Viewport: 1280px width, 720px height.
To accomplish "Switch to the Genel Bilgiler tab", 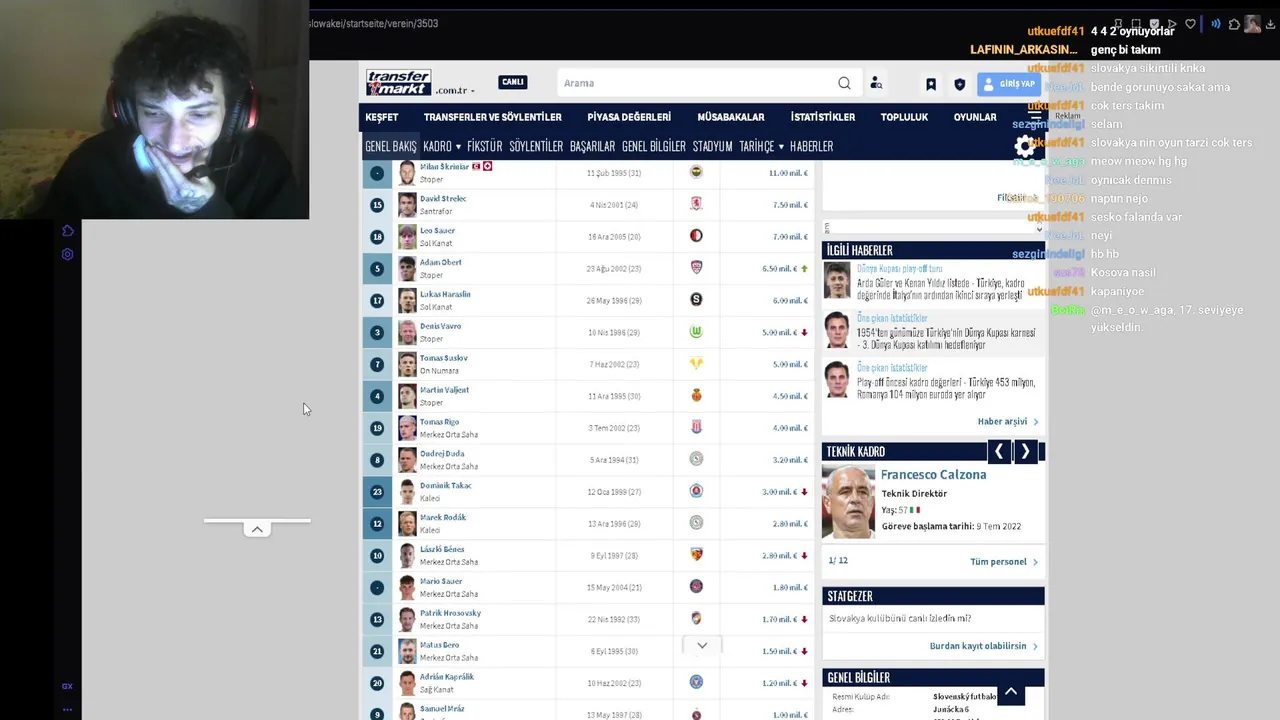I will pyautogui.click(x=654, y=146).
